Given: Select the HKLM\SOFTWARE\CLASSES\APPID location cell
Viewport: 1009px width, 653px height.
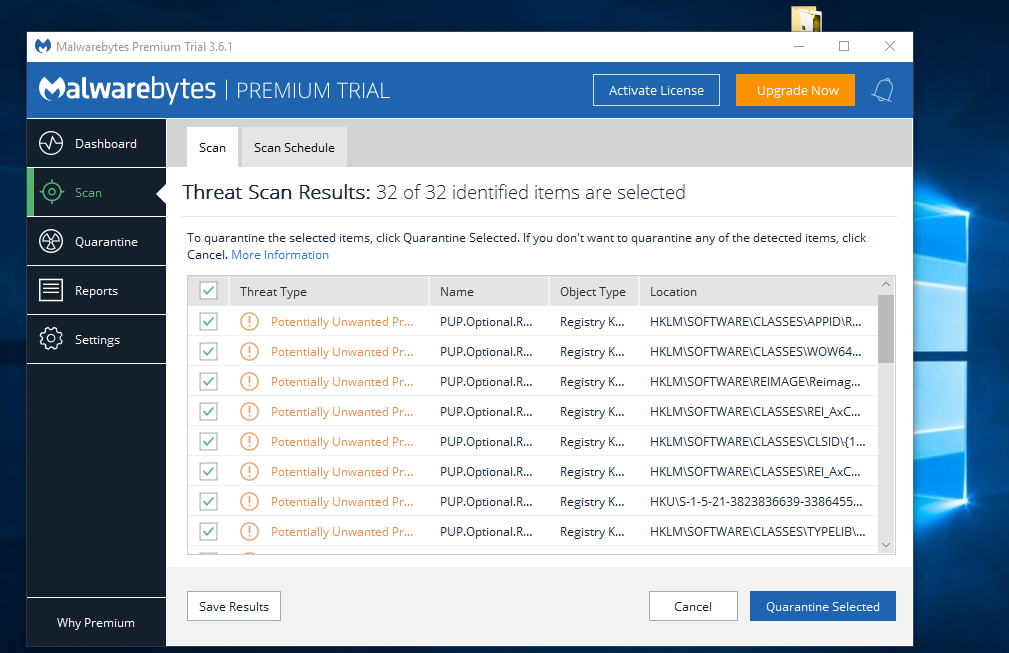Looking at the screenshot, I should (x=755, y=322).
